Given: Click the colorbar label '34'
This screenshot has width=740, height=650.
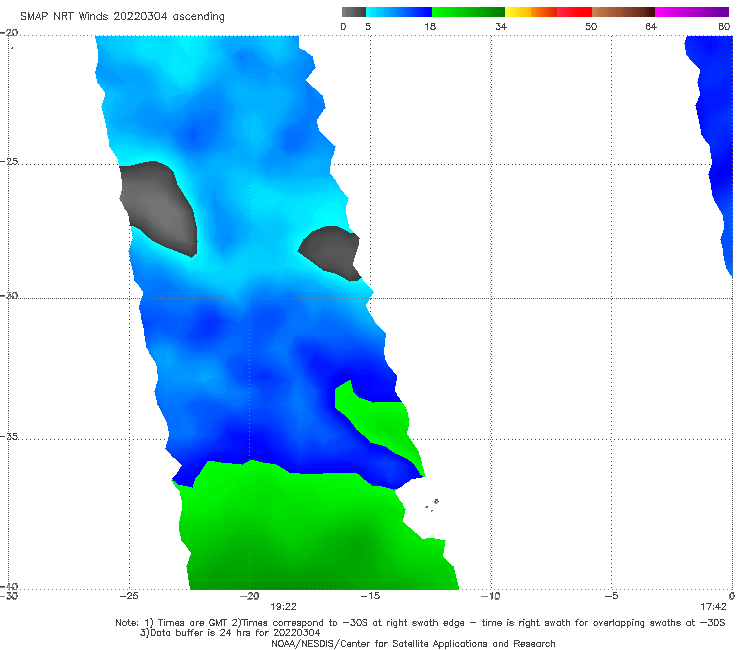Looking at the screenshot, I should coord(501,27).
